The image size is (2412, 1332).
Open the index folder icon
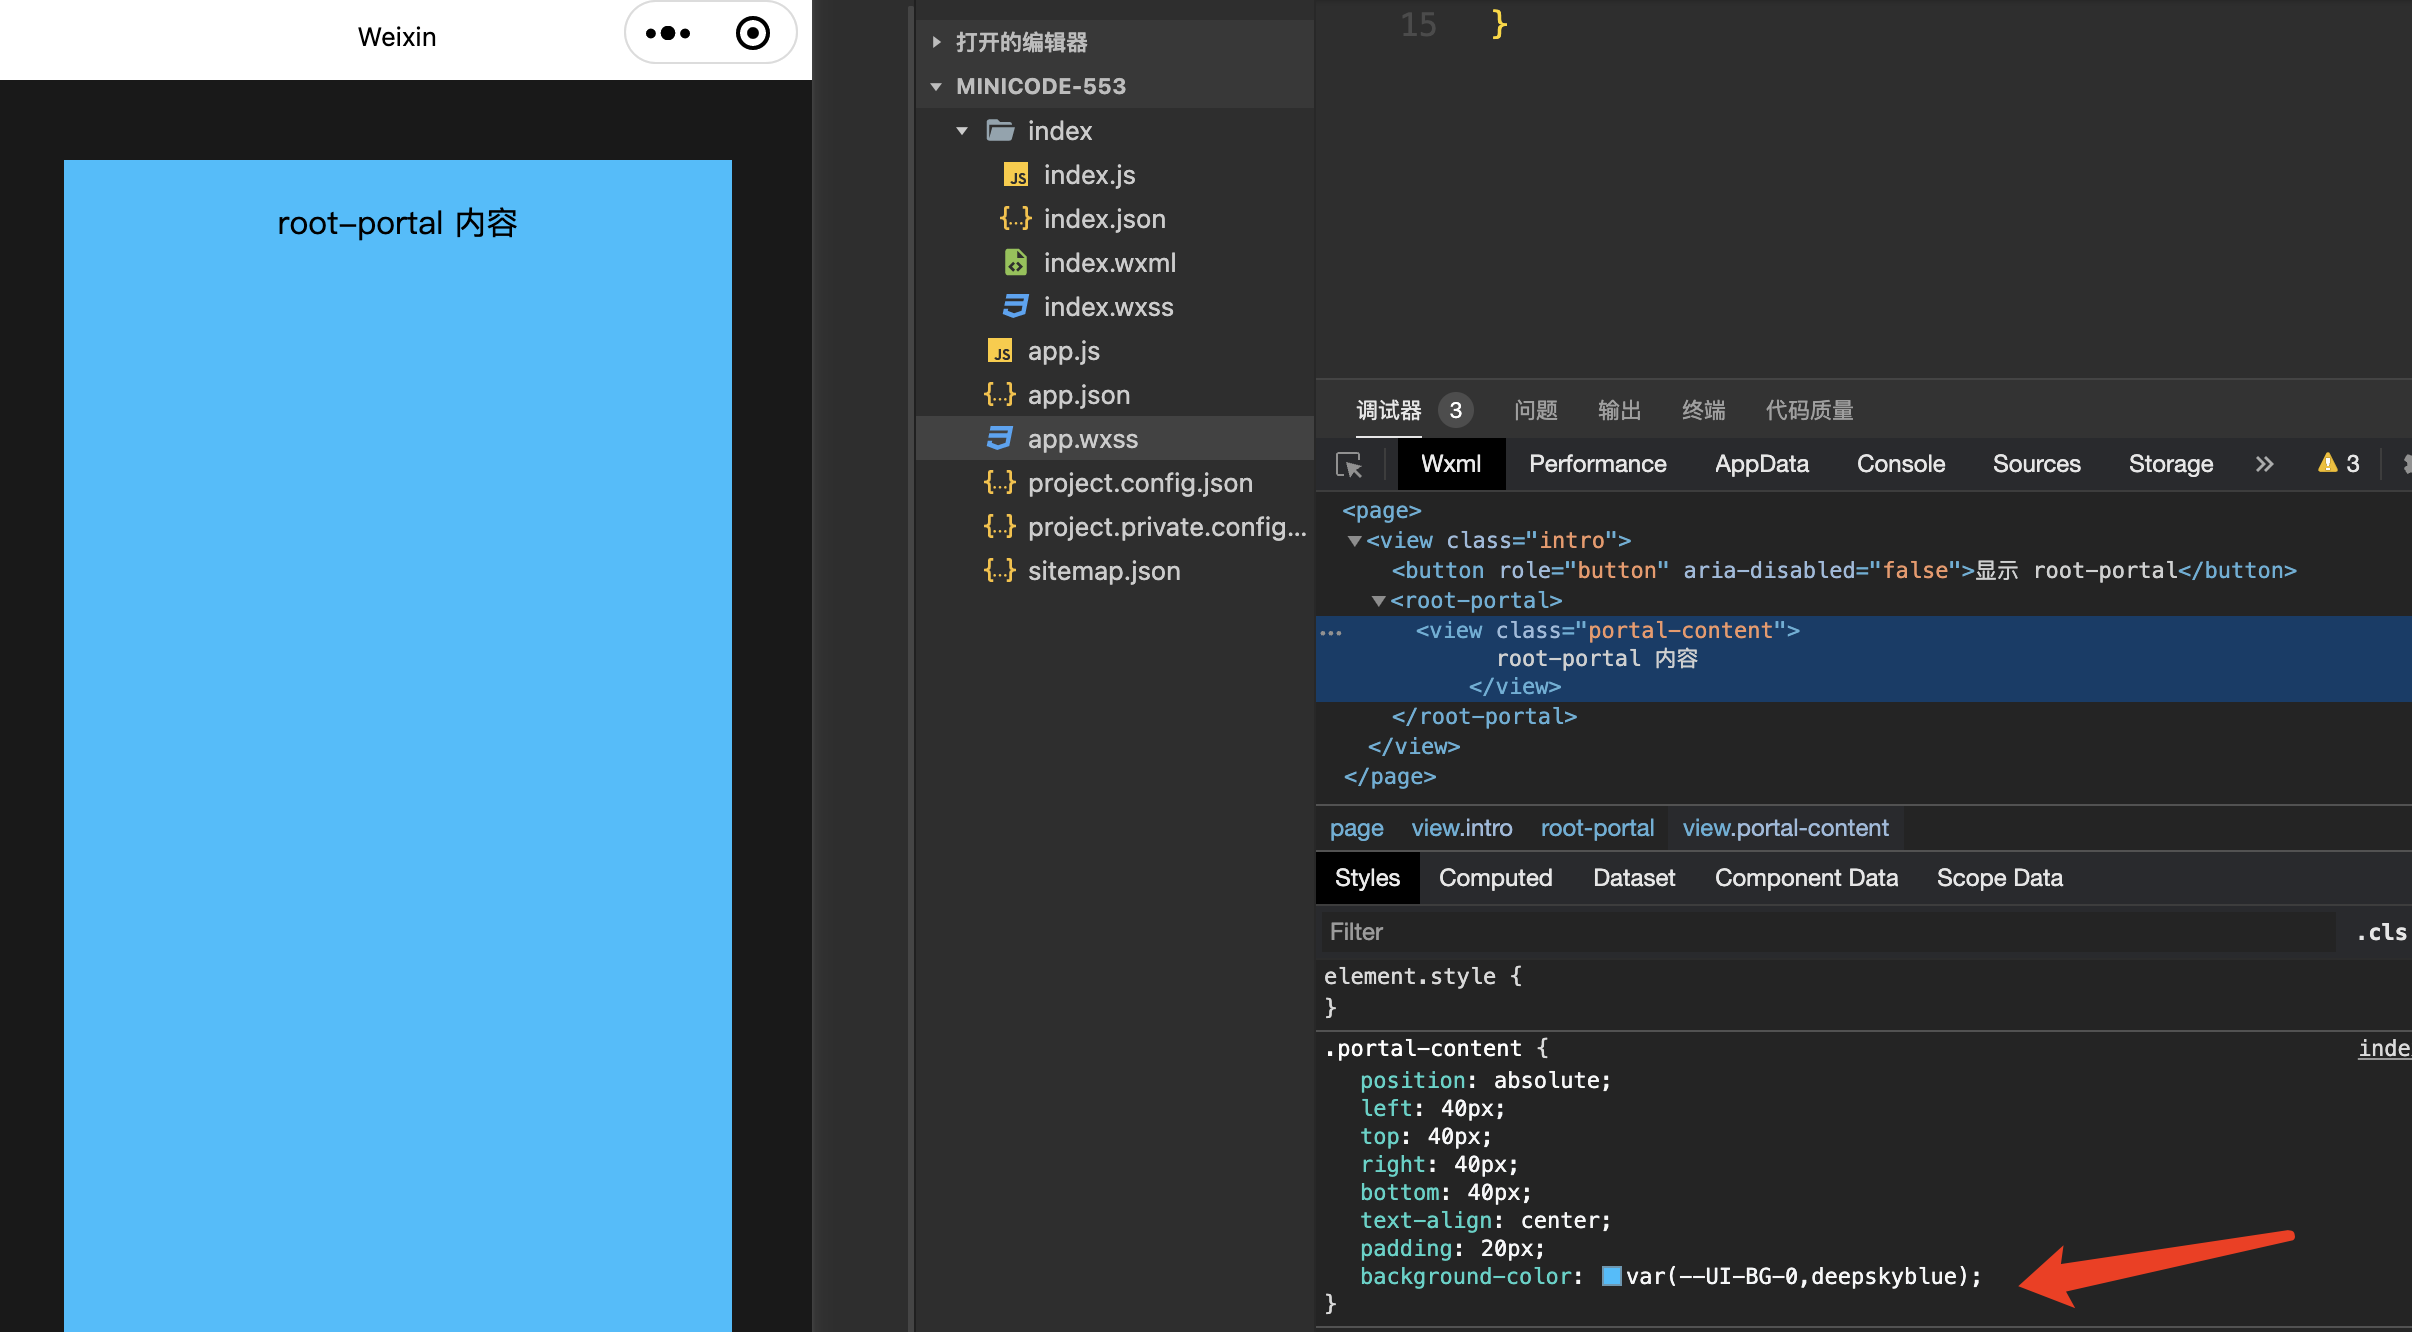[x=1000, y=131]
